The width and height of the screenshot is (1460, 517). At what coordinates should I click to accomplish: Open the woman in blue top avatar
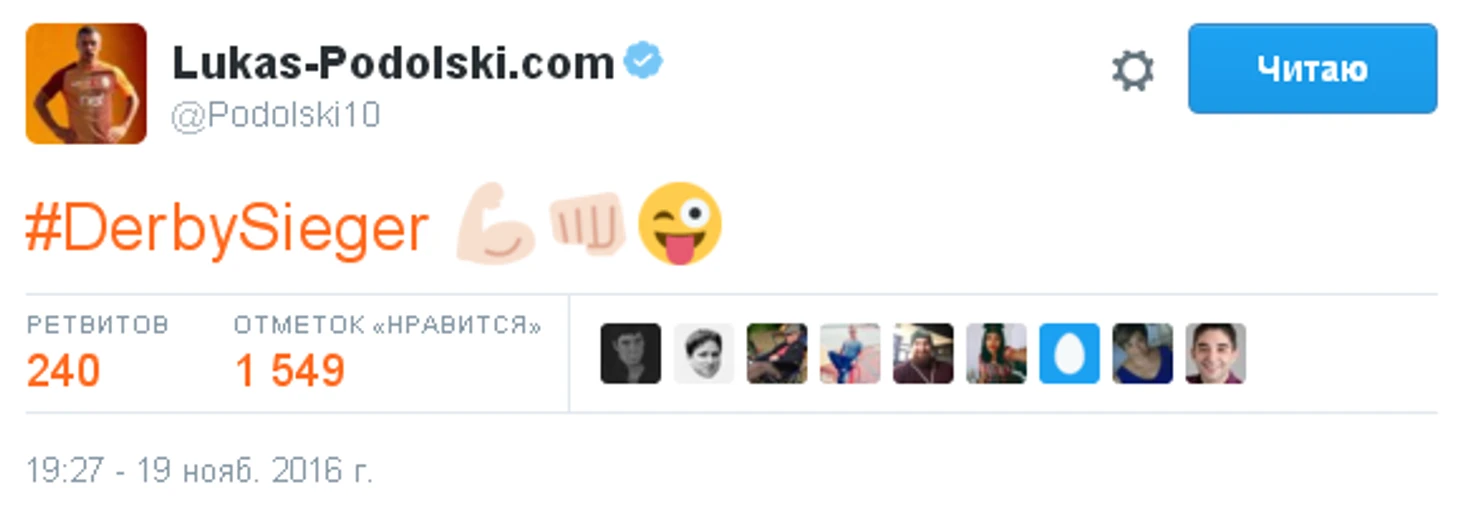[x=1142, y=353]
